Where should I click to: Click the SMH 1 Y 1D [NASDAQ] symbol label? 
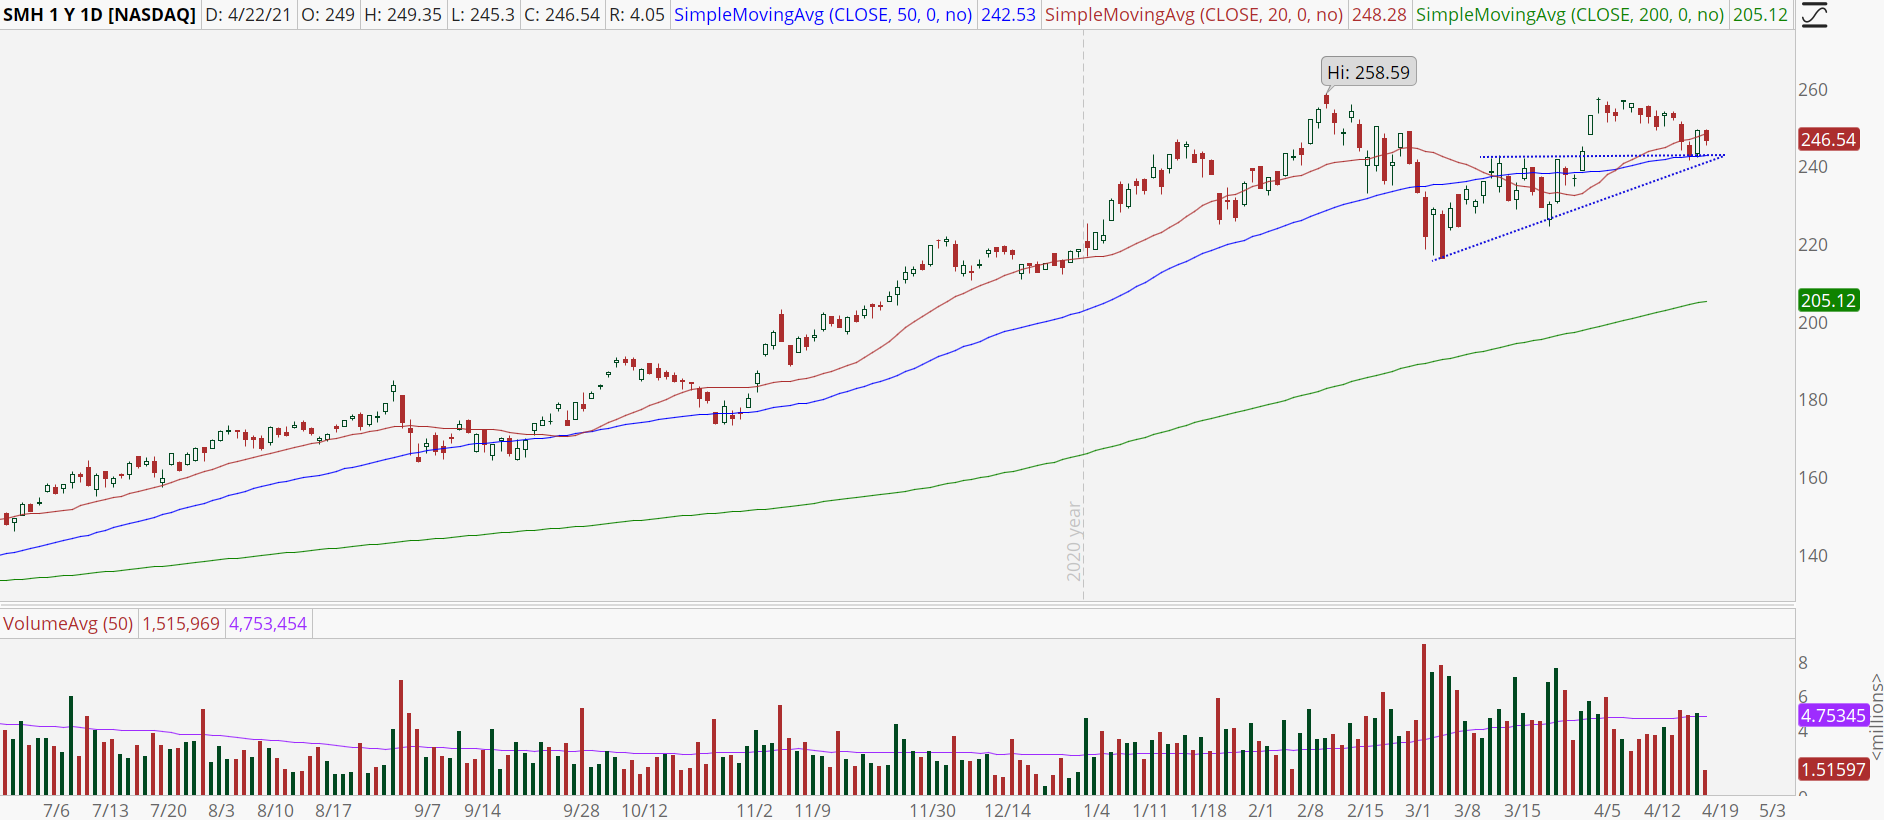click(99, 15)
